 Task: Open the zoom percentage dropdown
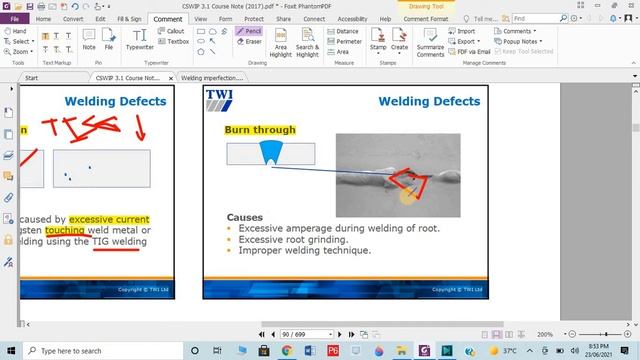coord(565,334)
